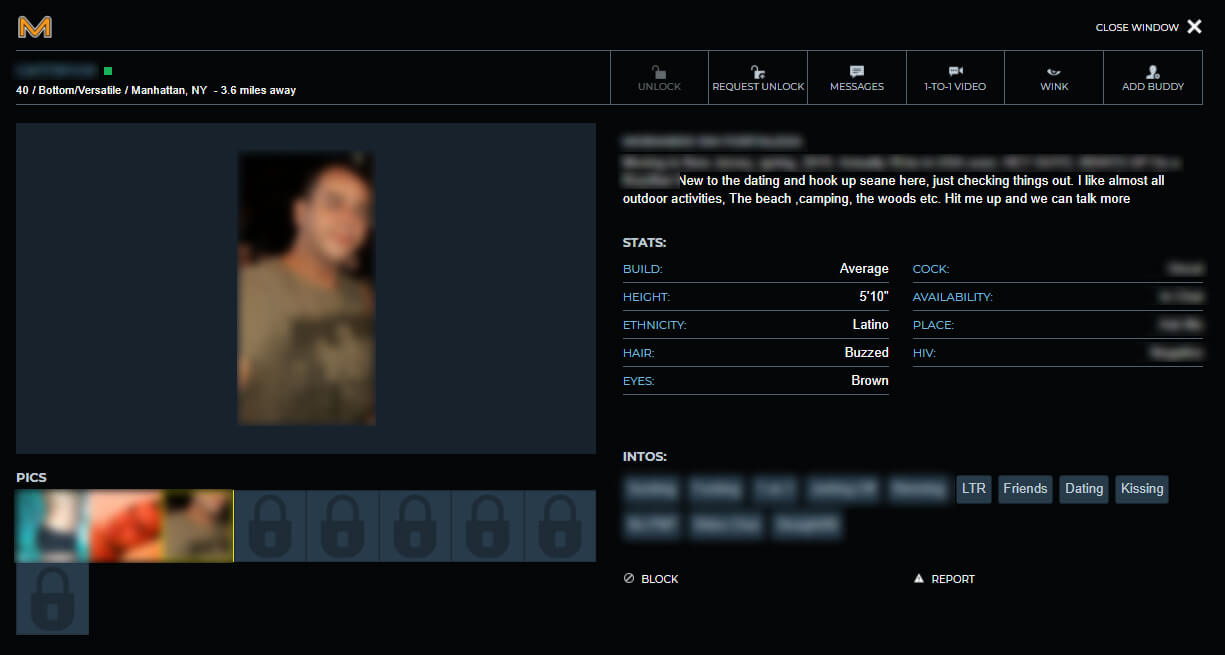Select the first thumbnail in Pics
This screenshot has height=655, width=1225.
(x=52, y=526)
